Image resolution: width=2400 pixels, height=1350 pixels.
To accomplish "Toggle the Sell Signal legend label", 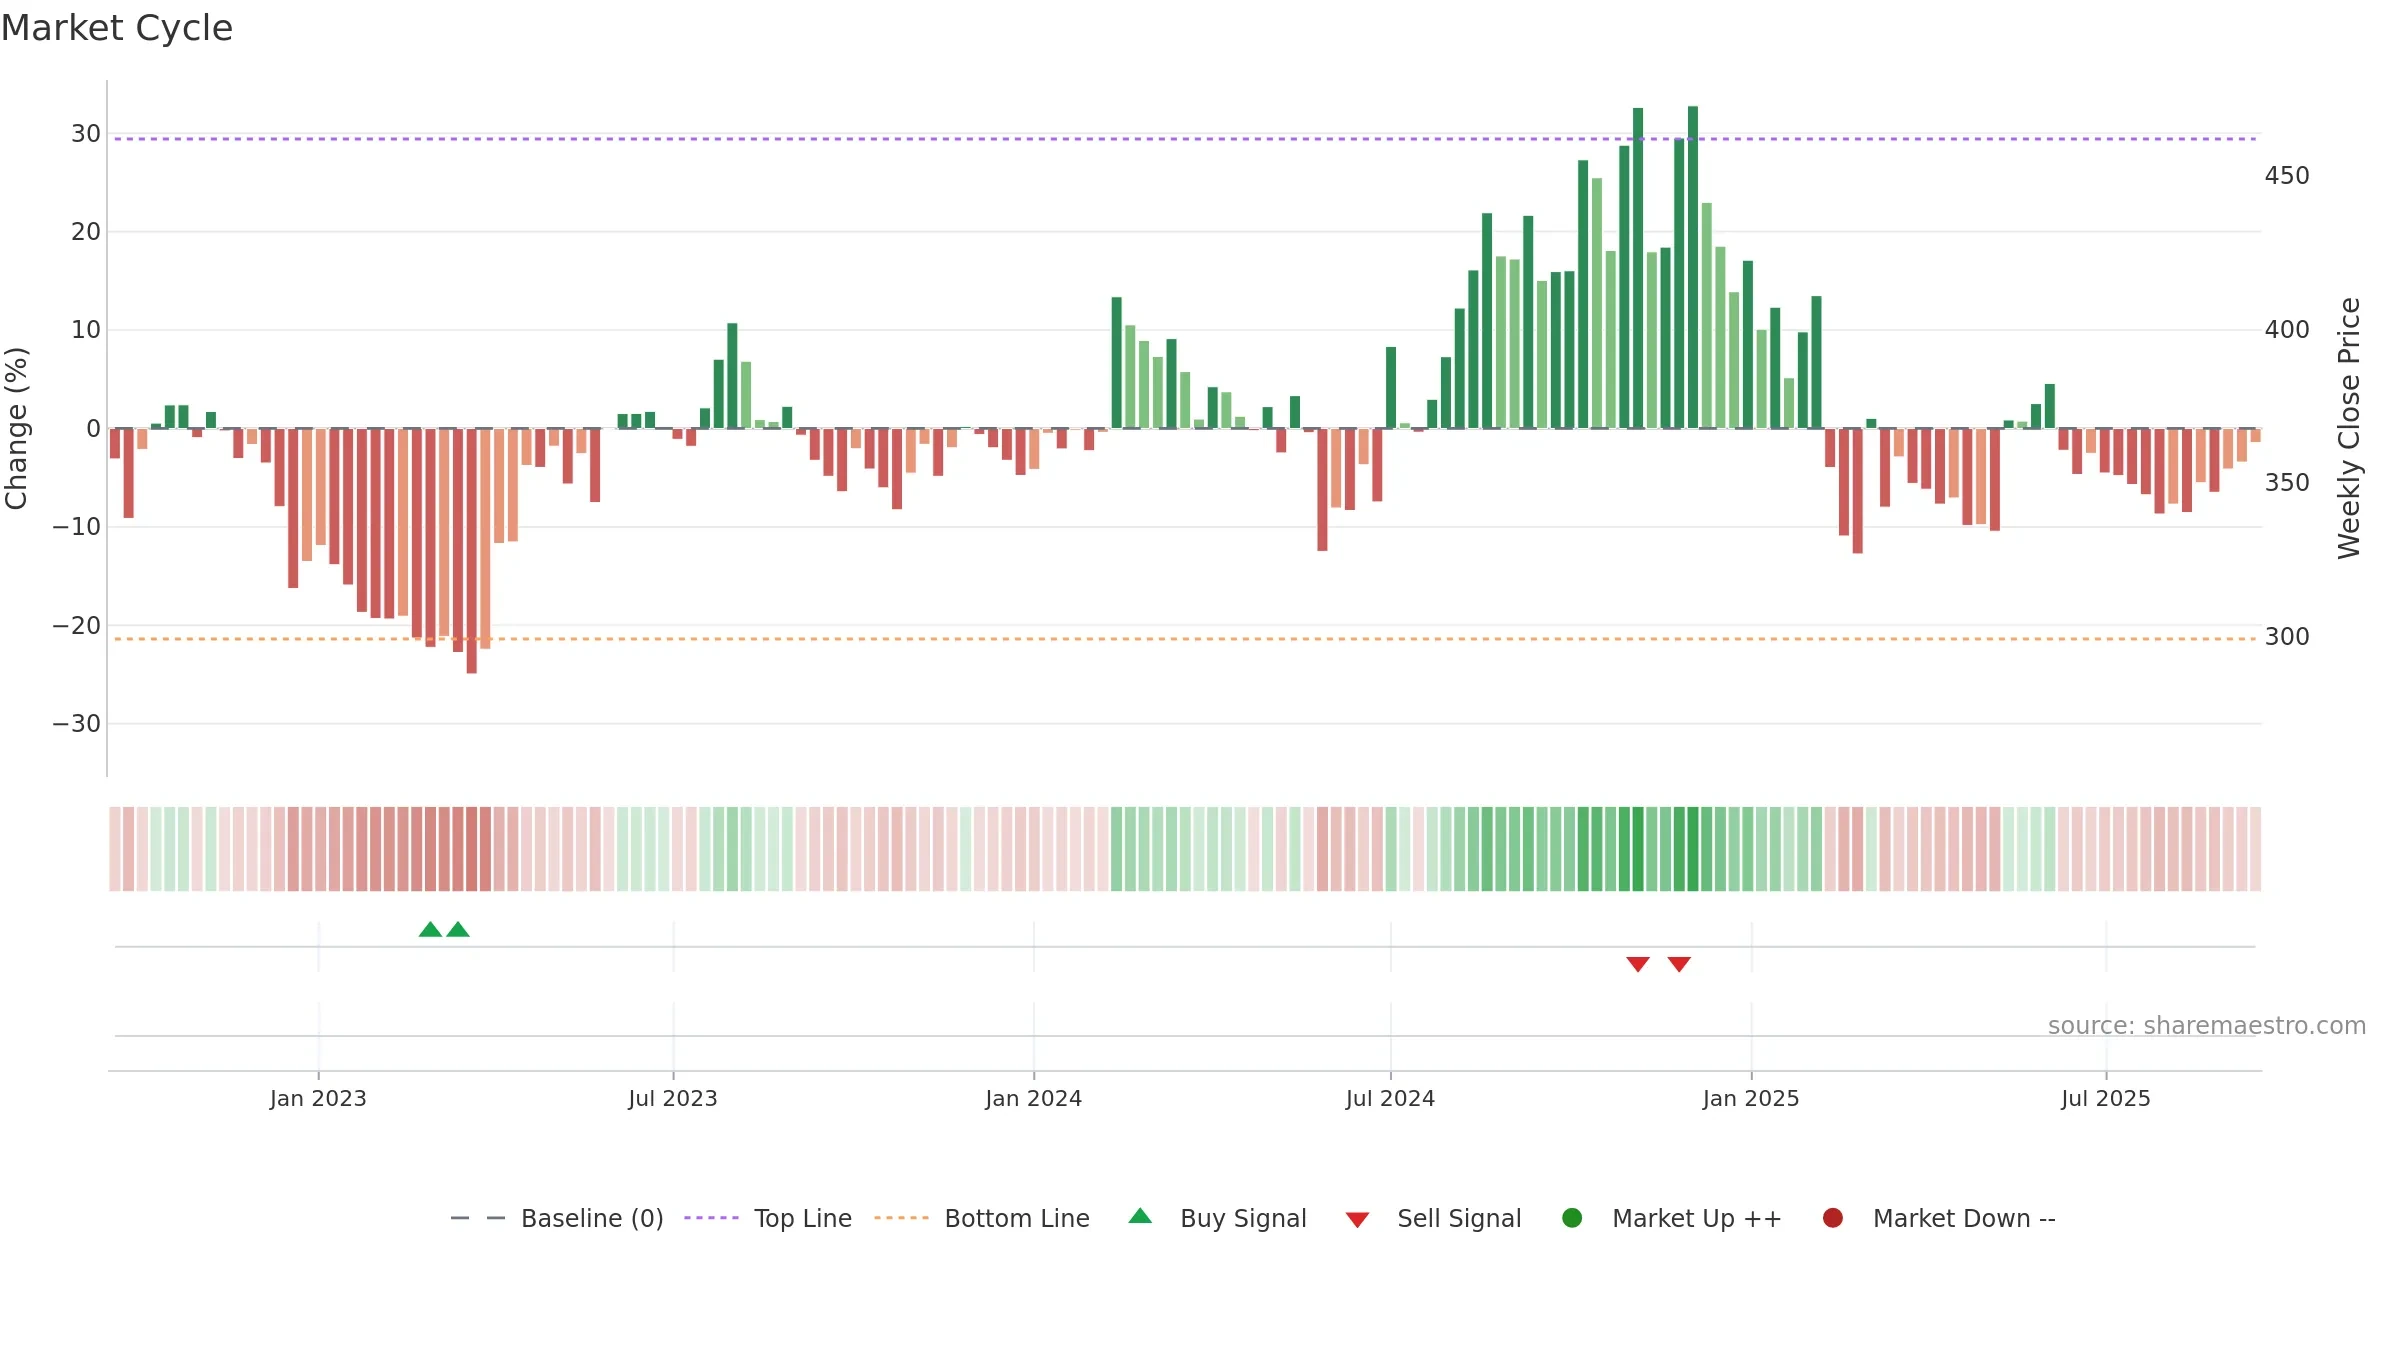I will (1459, 1218).
